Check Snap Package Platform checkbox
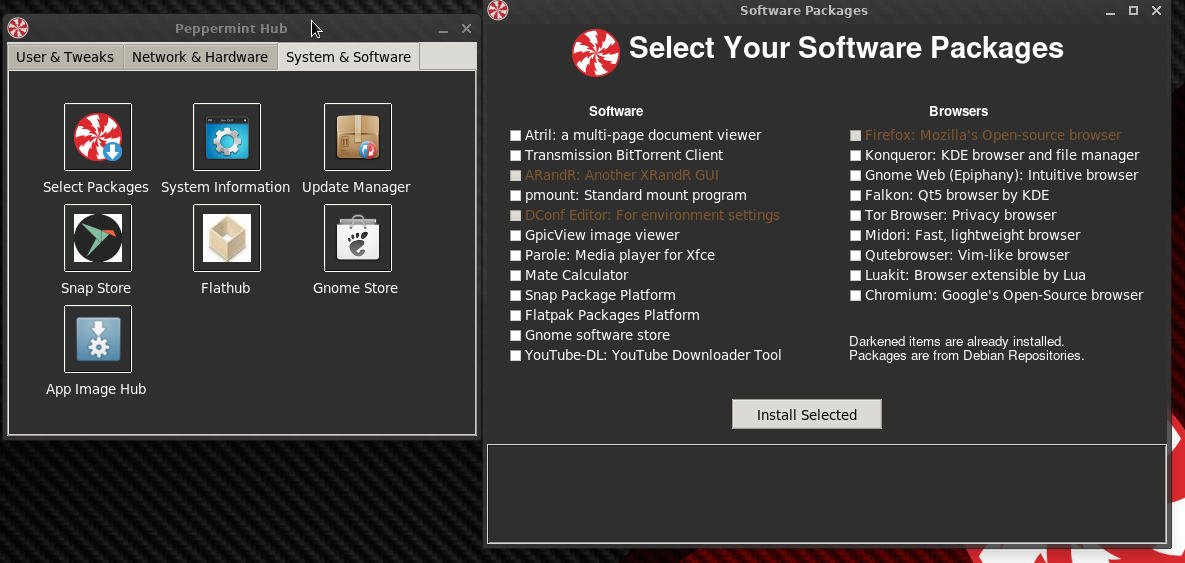1185x563 pixels. tap(515, 295)
